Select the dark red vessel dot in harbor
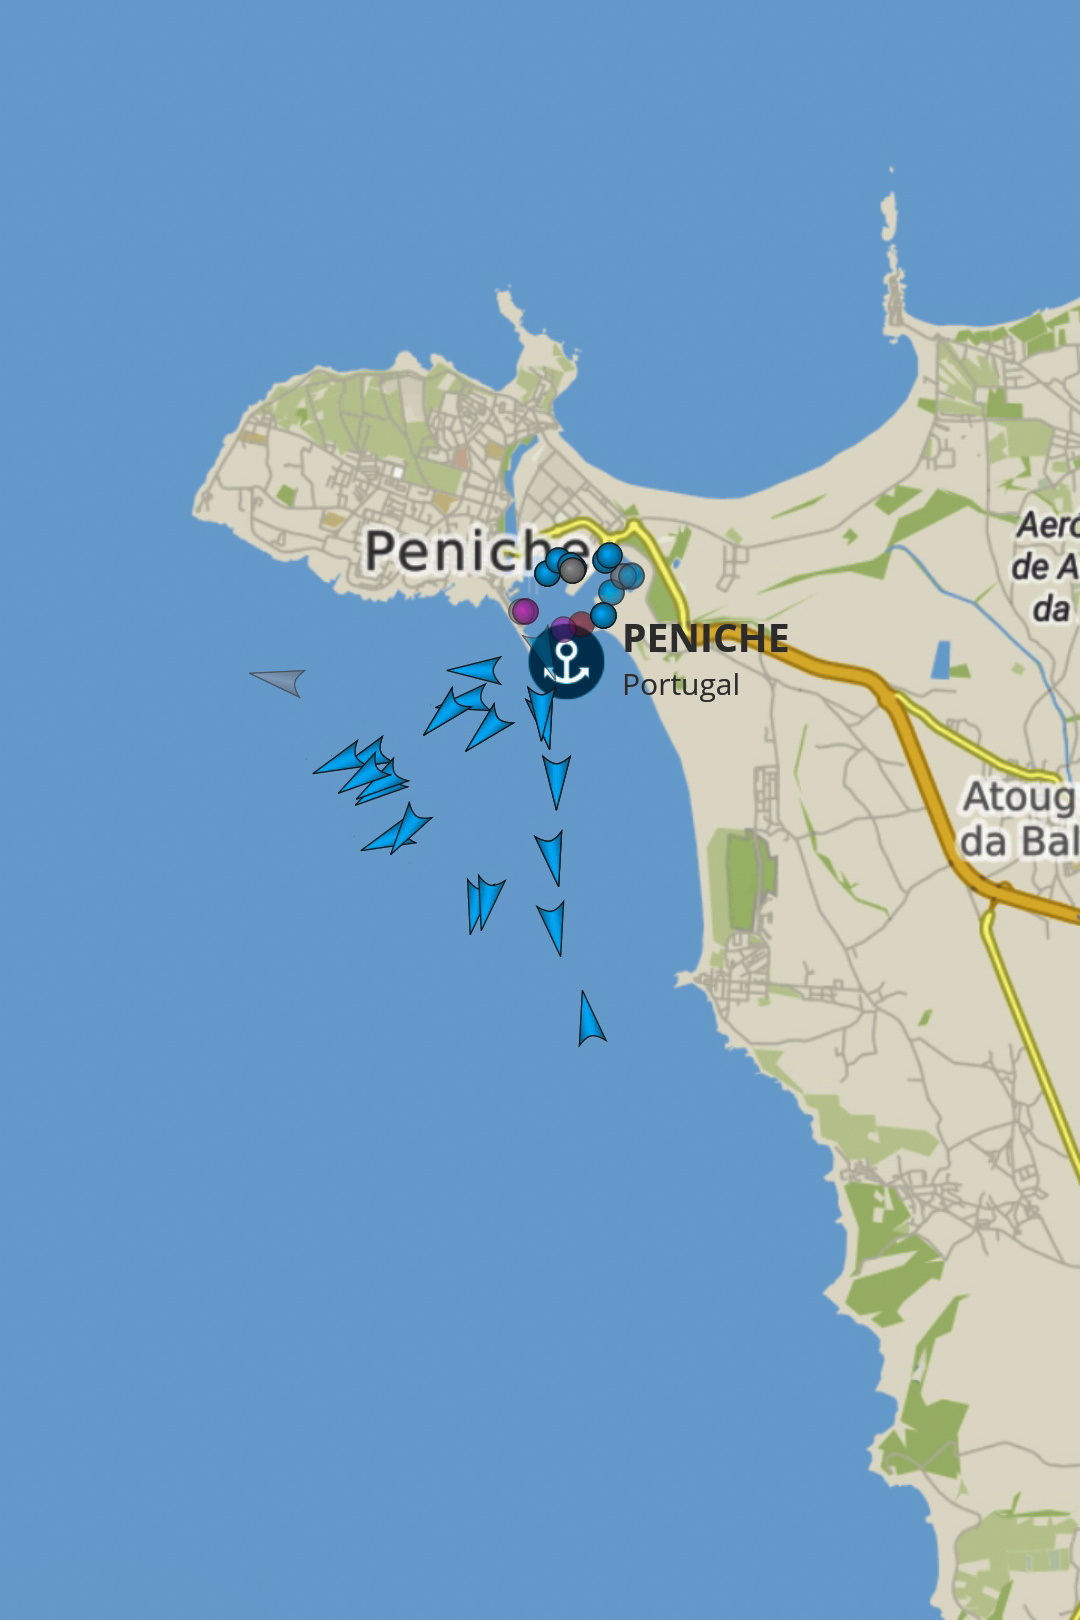 click(582, 624)
